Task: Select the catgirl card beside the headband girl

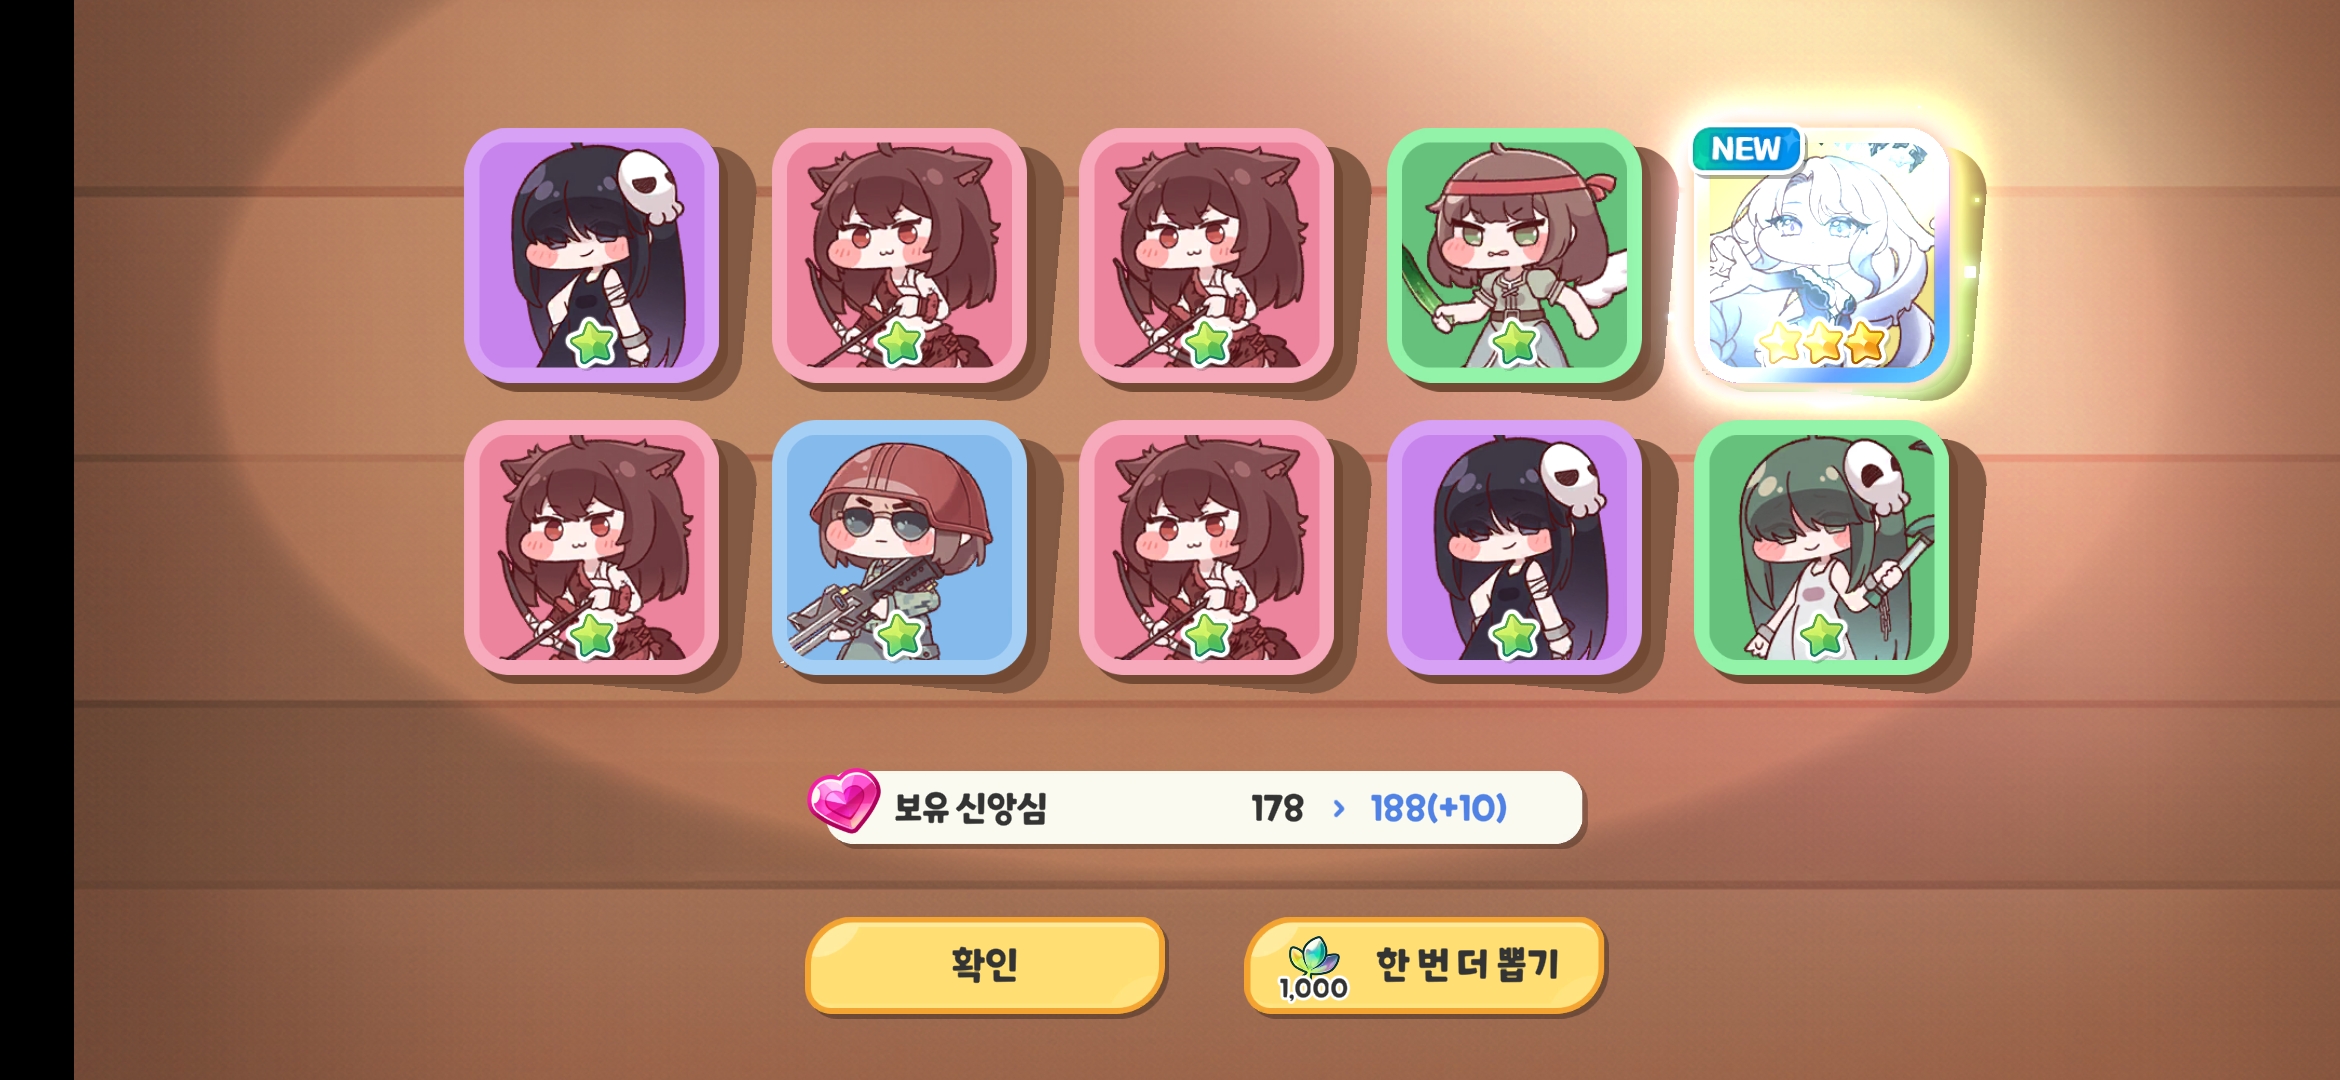Action: [1207, 255]
